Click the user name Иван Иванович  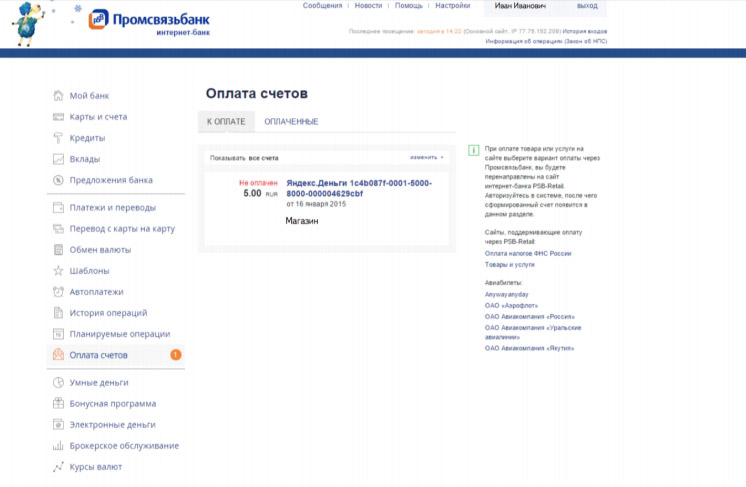point(520,6)
